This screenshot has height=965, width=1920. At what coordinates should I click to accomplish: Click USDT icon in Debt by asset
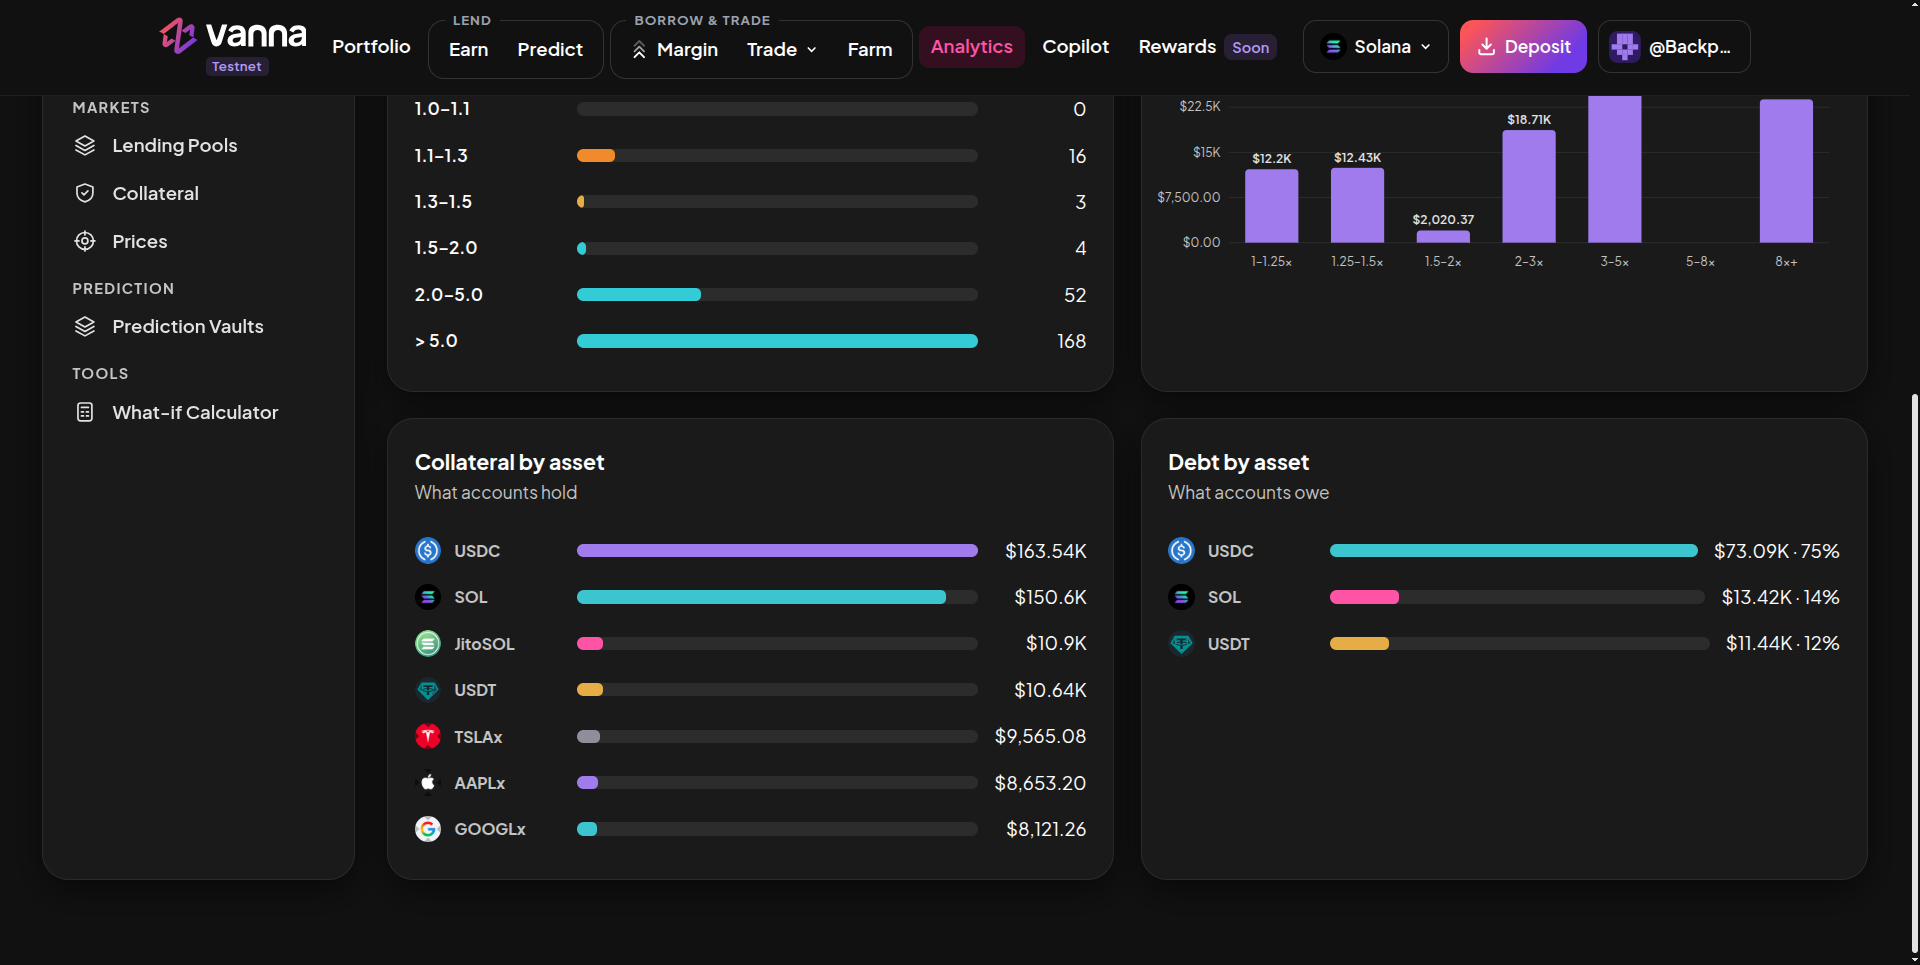click(x=1181, y=644)
